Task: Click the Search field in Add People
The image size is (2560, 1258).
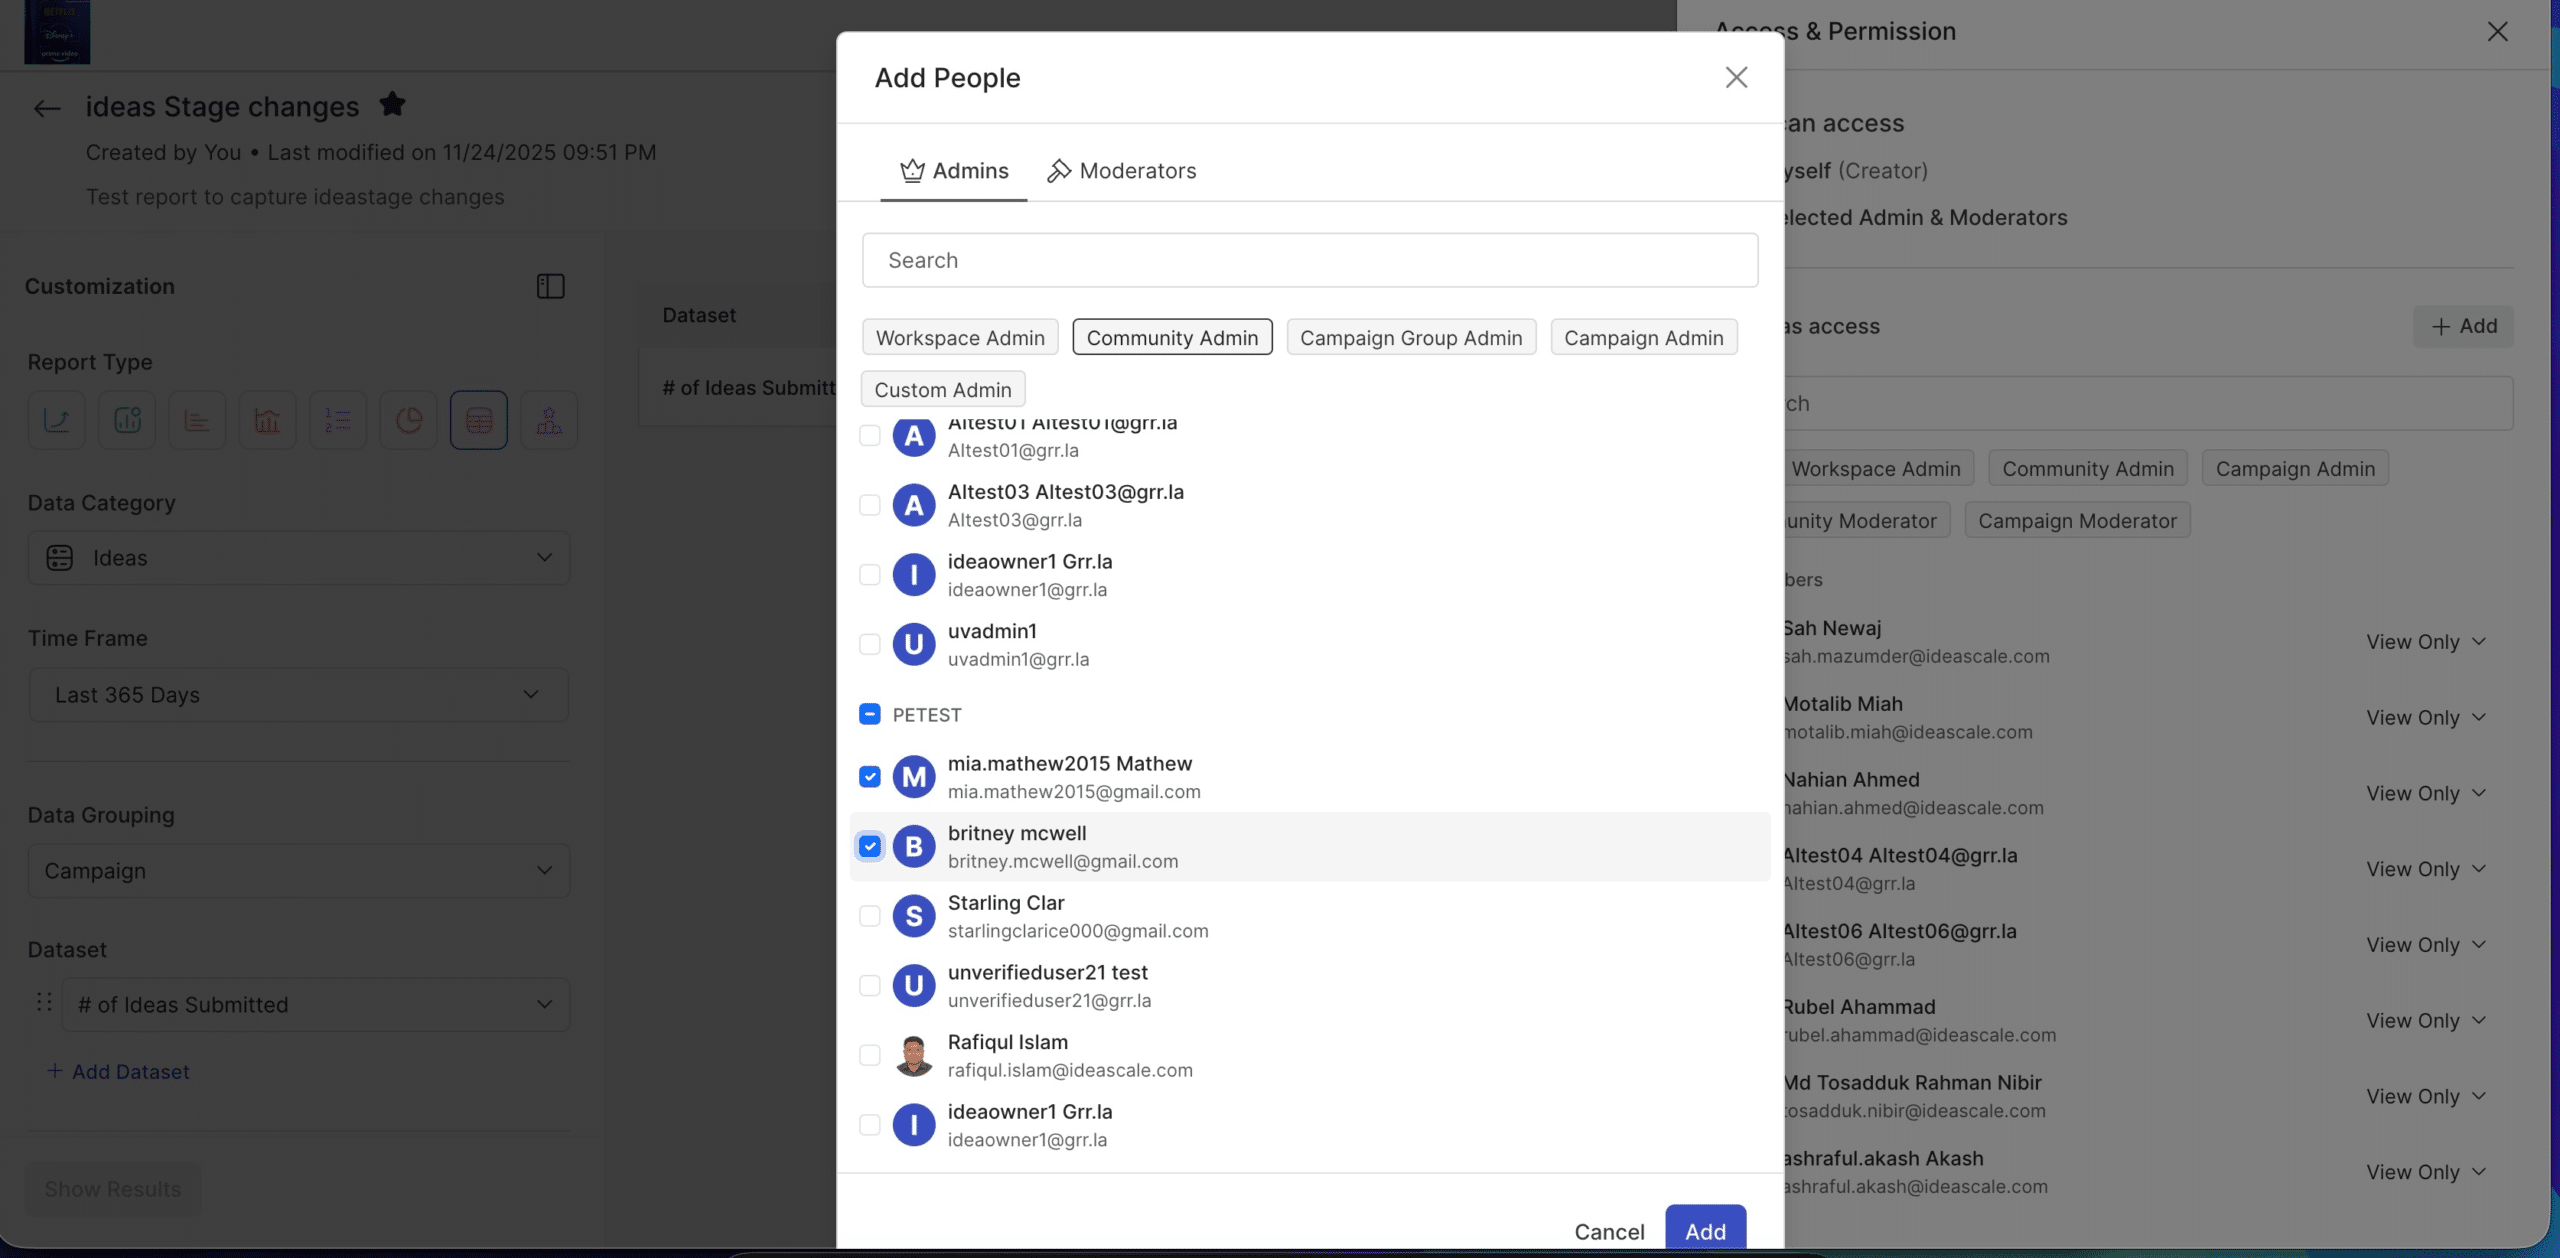Action: (x=1309, y=261)
